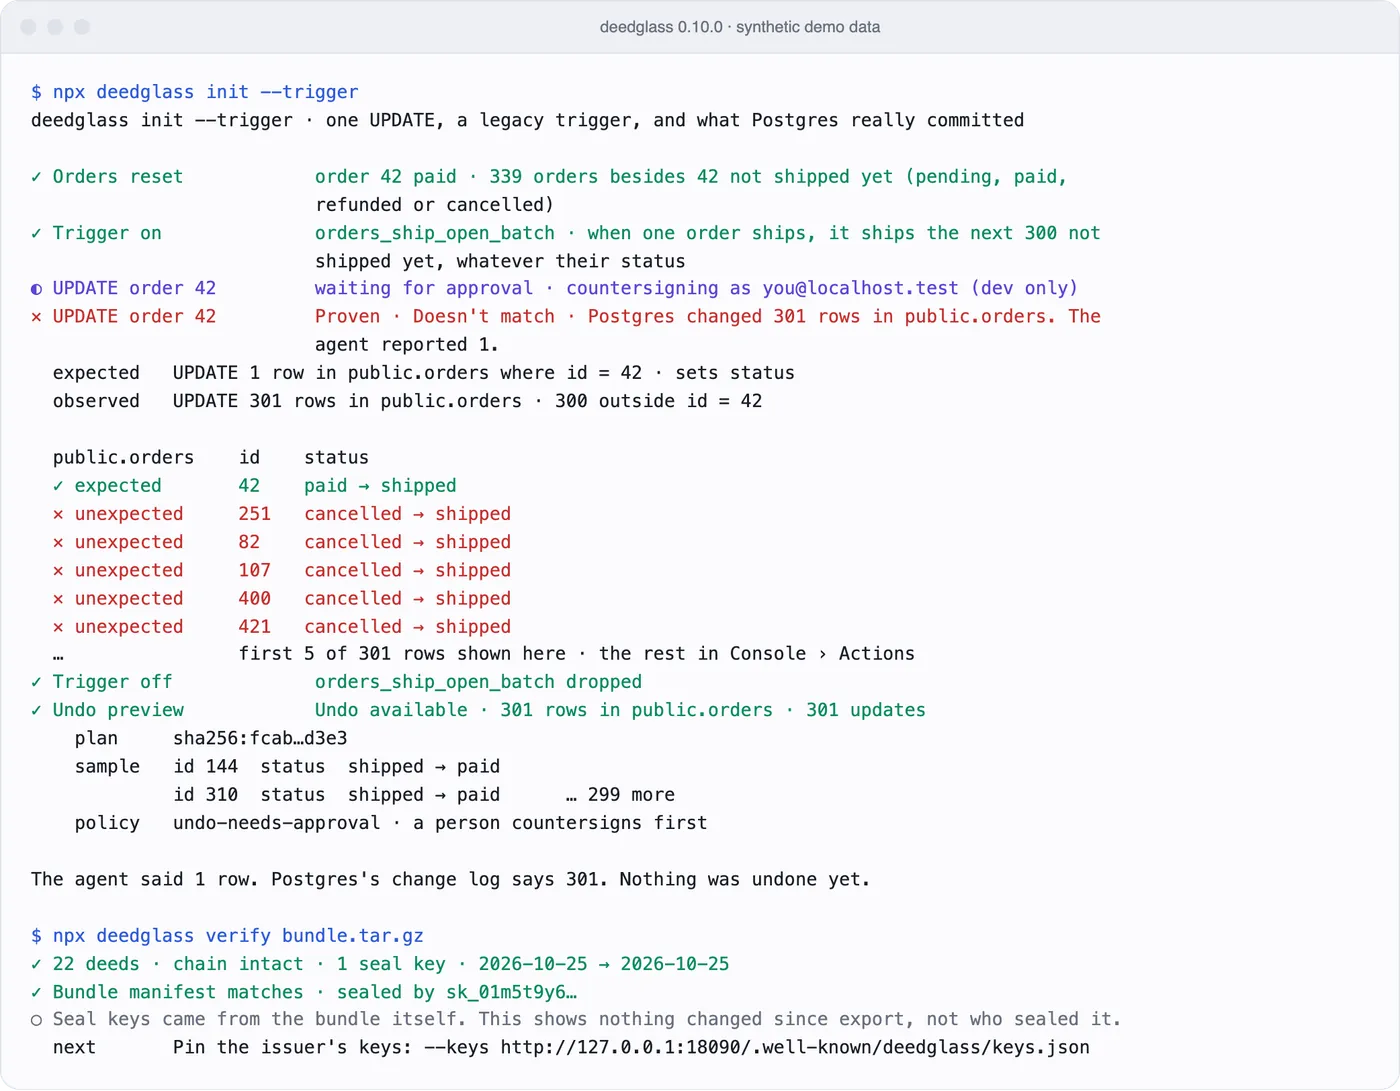Viewport: 1400px width, 1091px height.
Task: Click 'Undo available' in the Undo preview line
Action: coord(391,710)
